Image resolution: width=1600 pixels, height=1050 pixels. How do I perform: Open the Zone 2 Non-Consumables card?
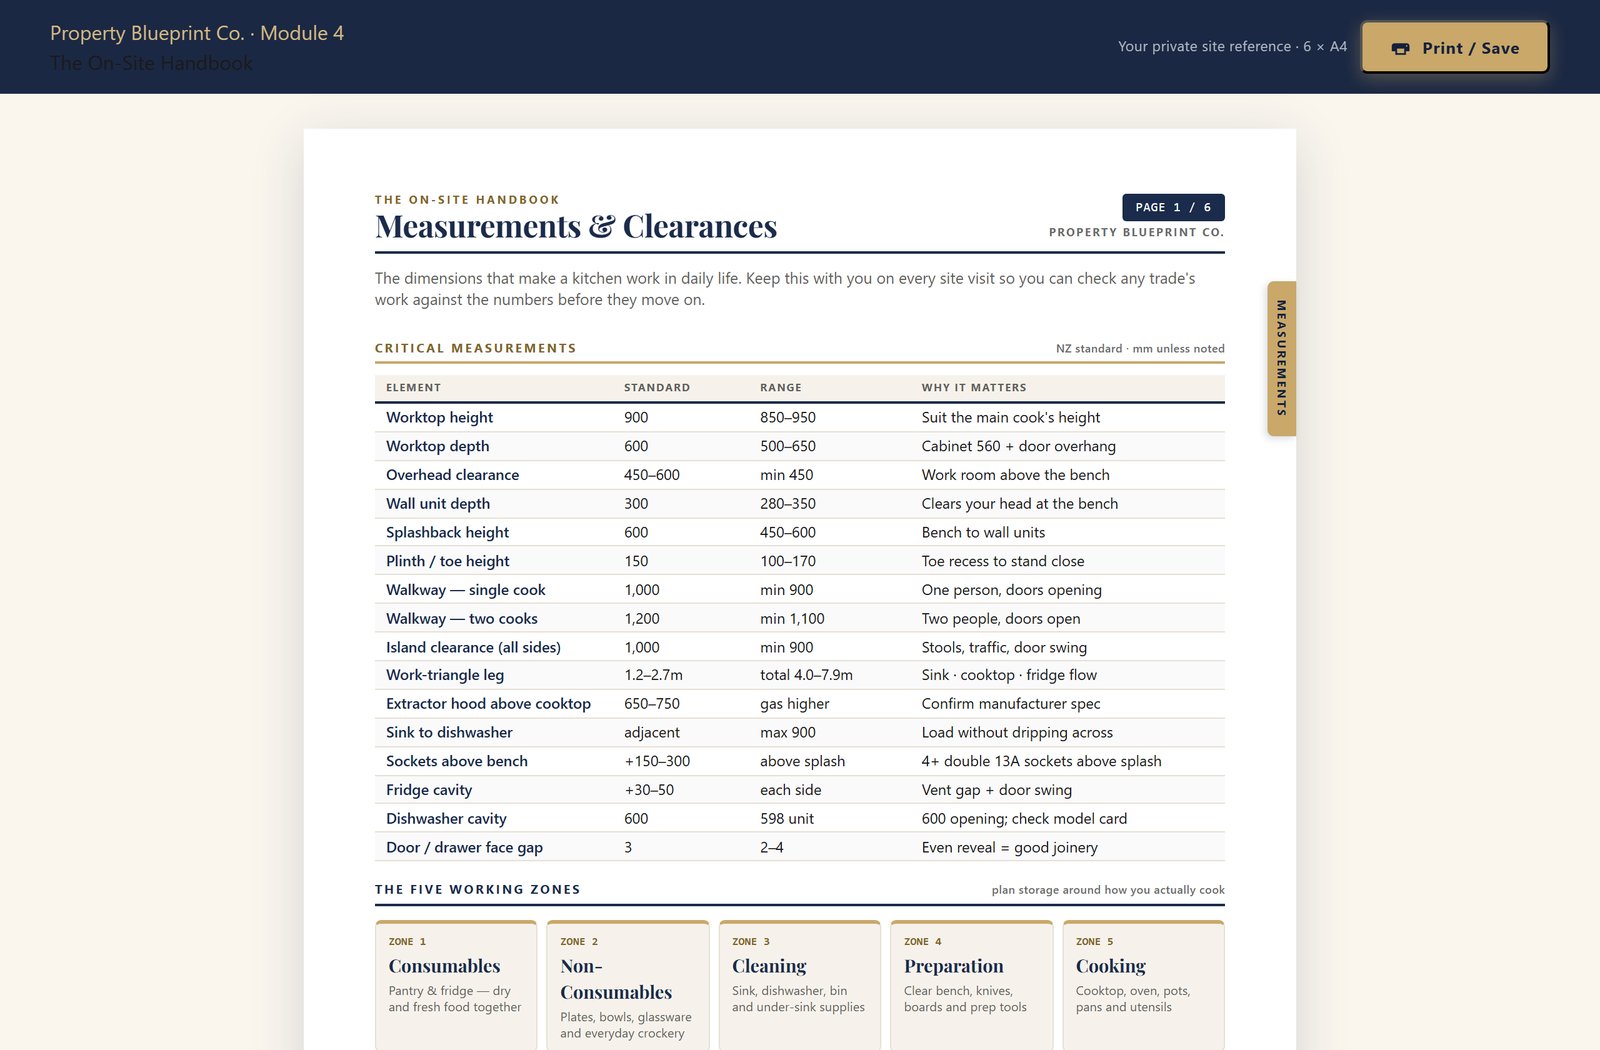pos(628,985)
